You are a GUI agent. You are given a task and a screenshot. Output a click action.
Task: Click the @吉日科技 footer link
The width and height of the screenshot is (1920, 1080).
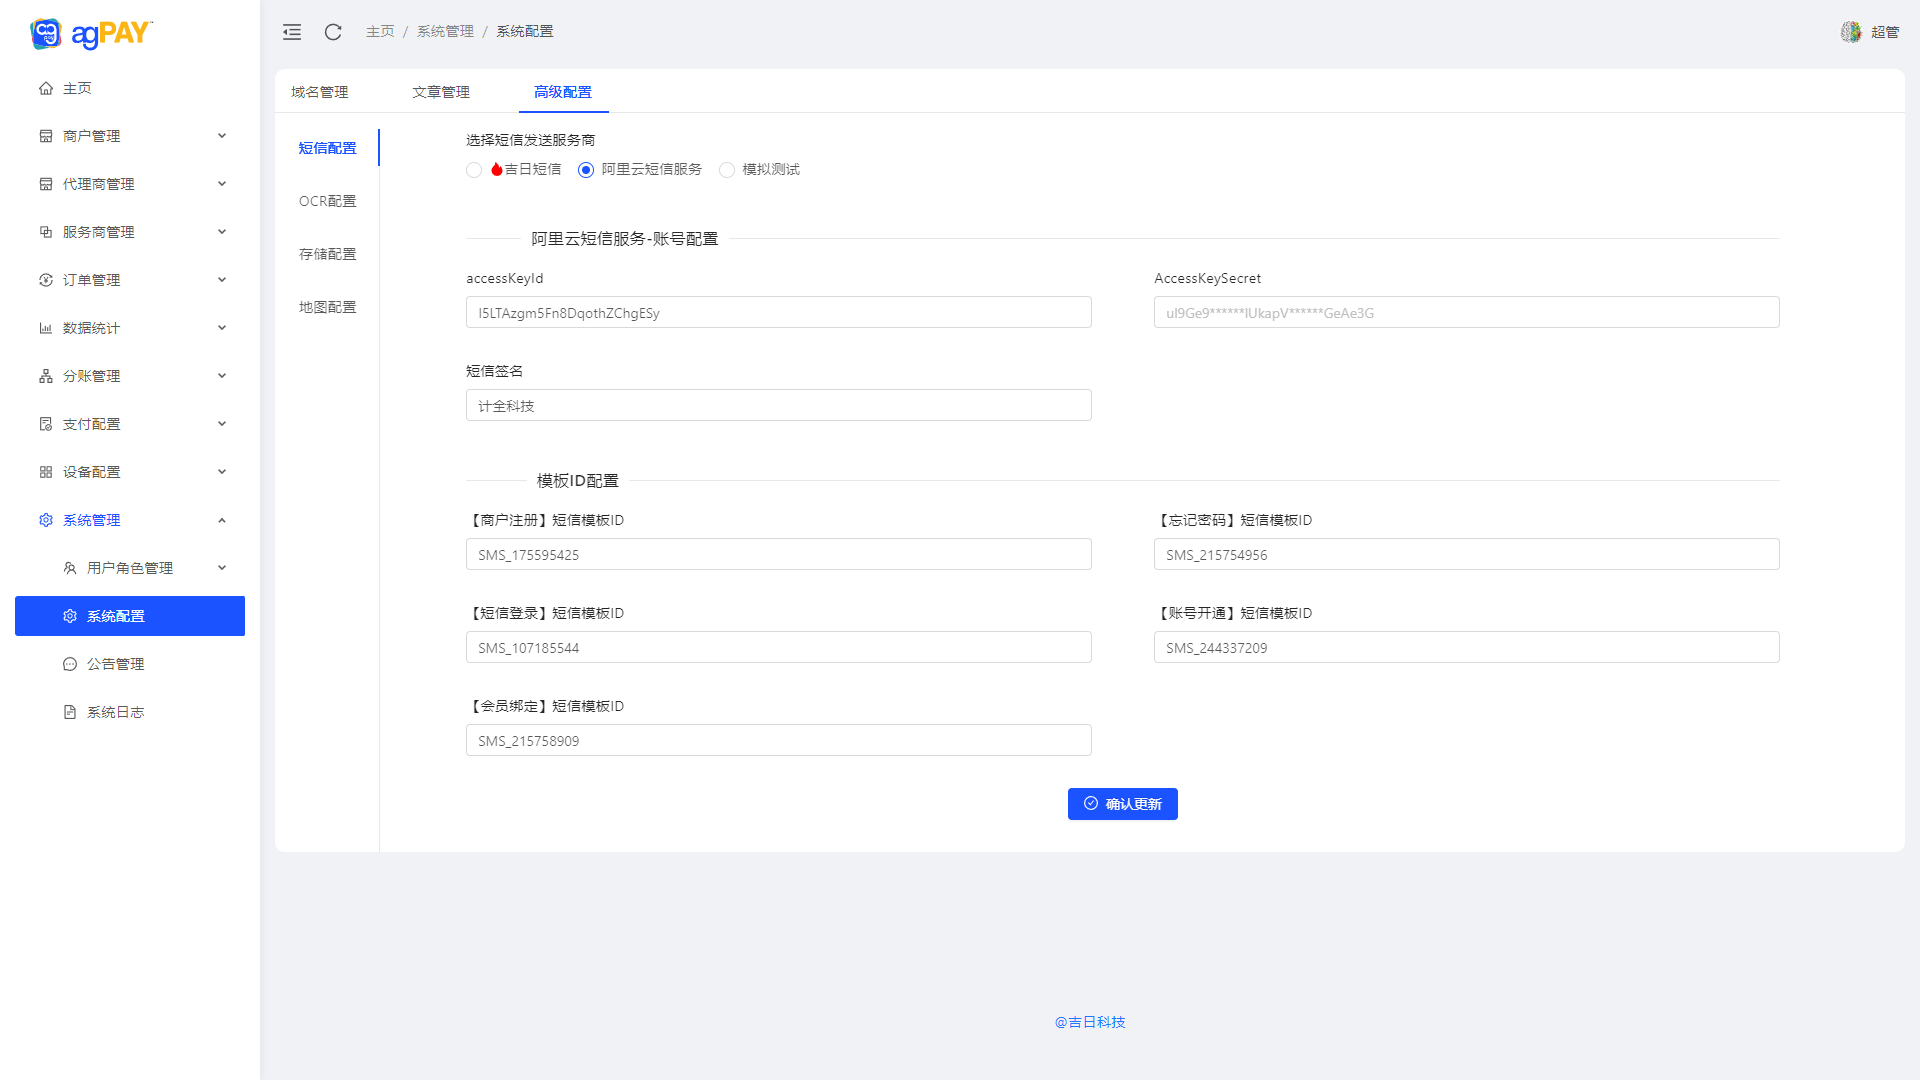pos(1090,1022)
